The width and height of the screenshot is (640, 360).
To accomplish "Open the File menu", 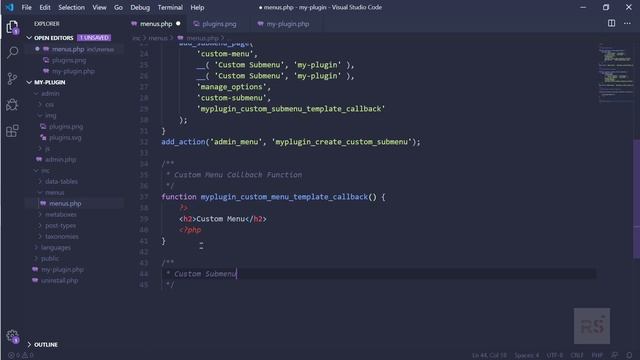I will tap(27, 7).
